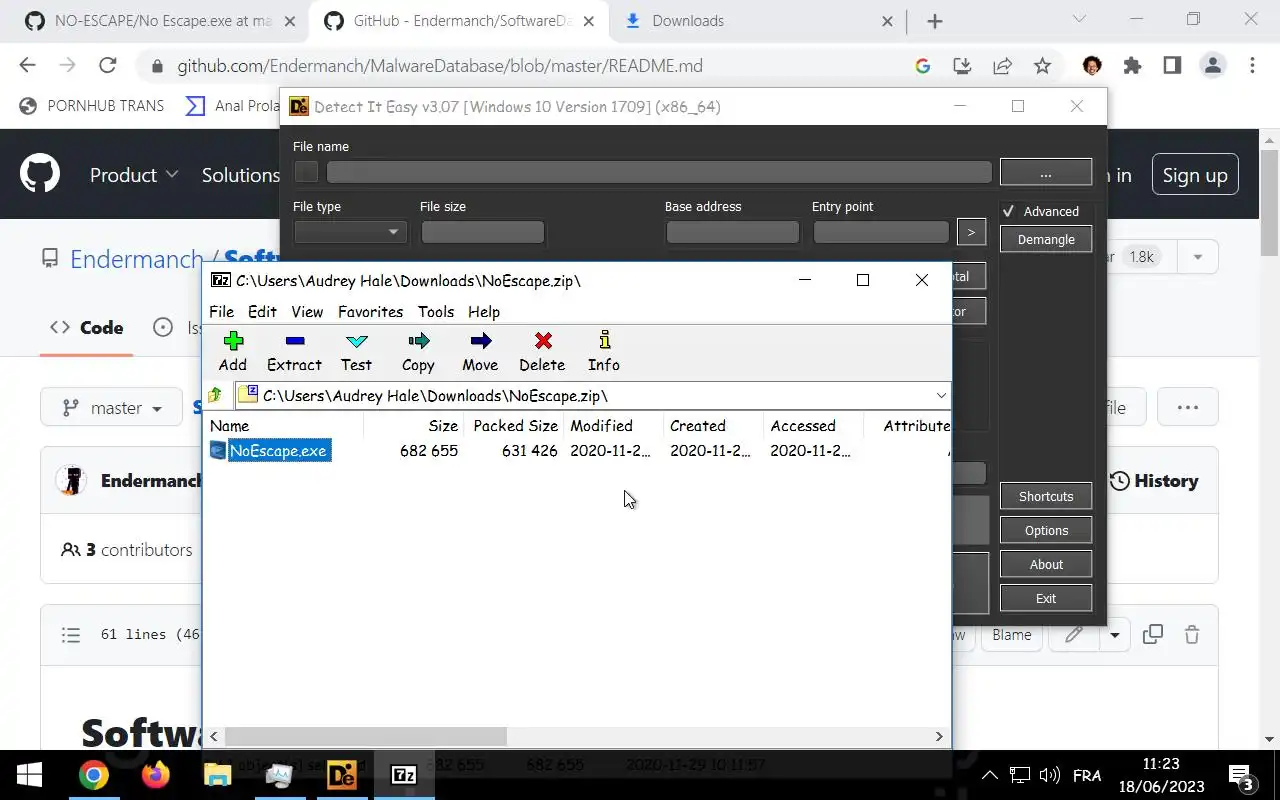This screenshot has width=1280, height=800.
Task: Sort by the Created column header
Action: 713,426
